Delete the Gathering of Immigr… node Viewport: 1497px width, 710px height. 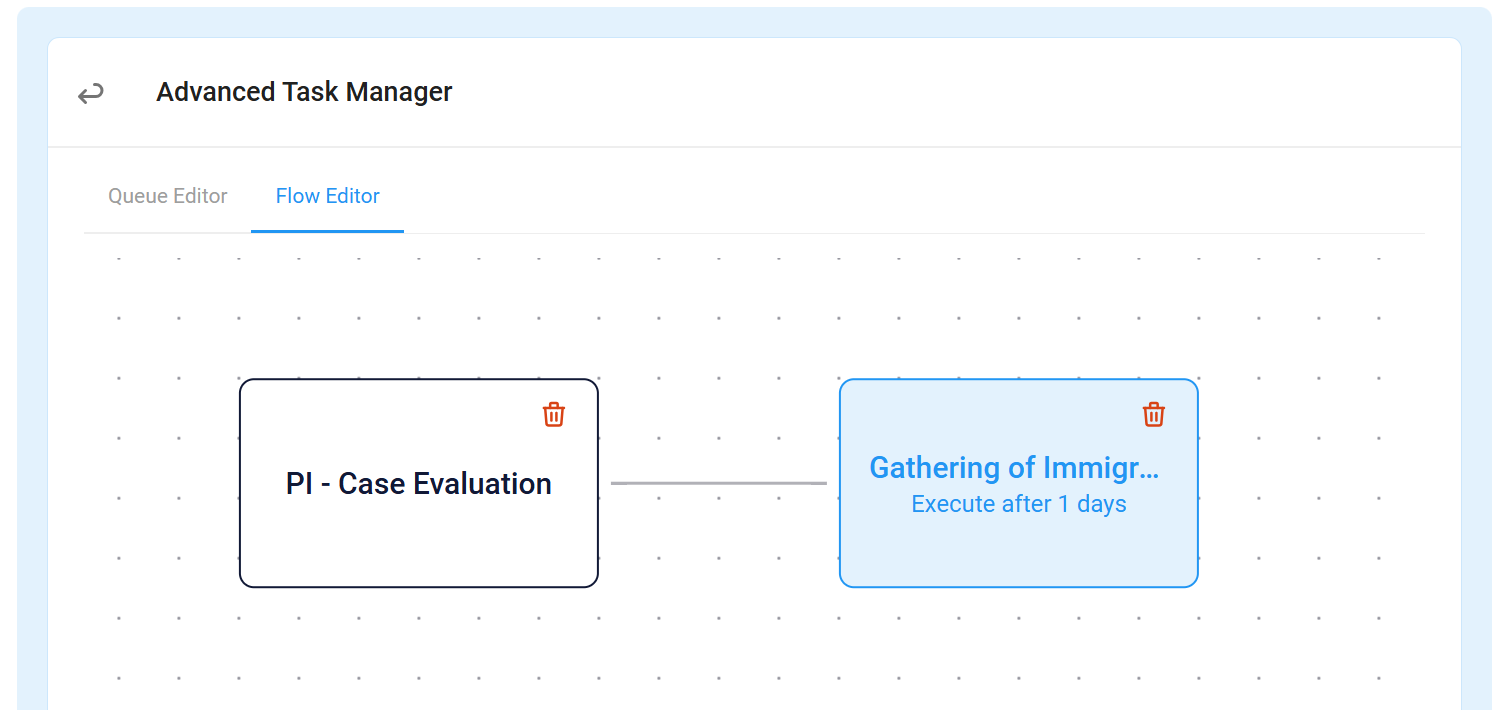[1154, 414]
